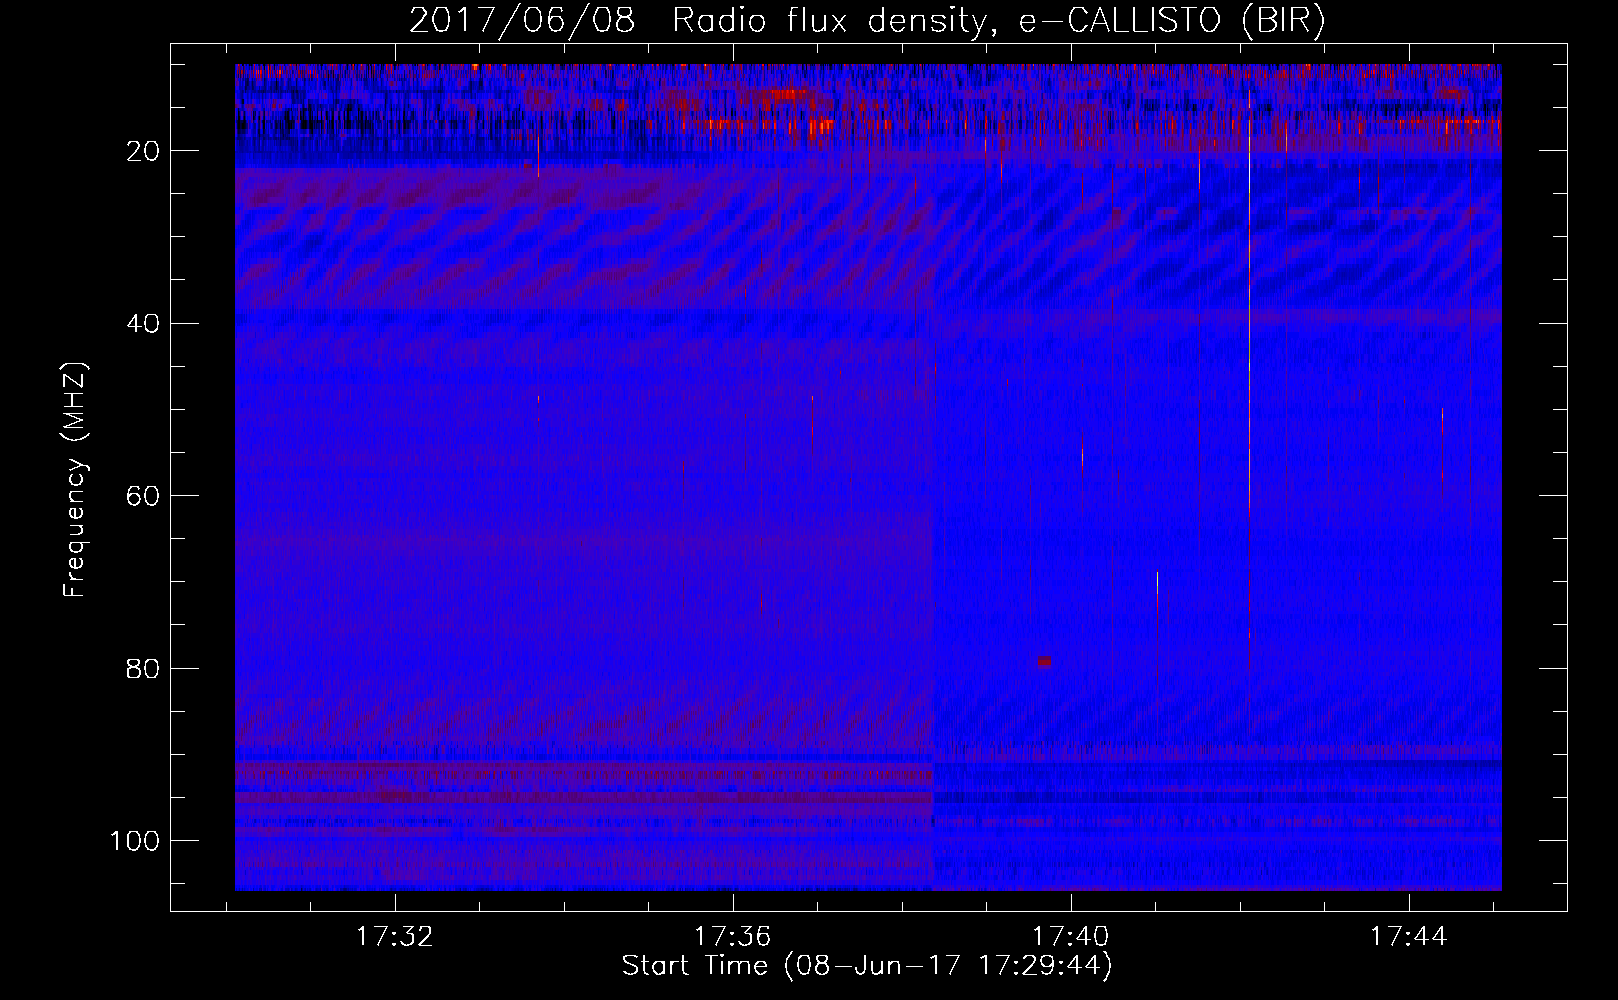This screenshot has width=1618, height=1000.
Task: Click the 80 MHz frequency tick label
Action: point(143,669)
